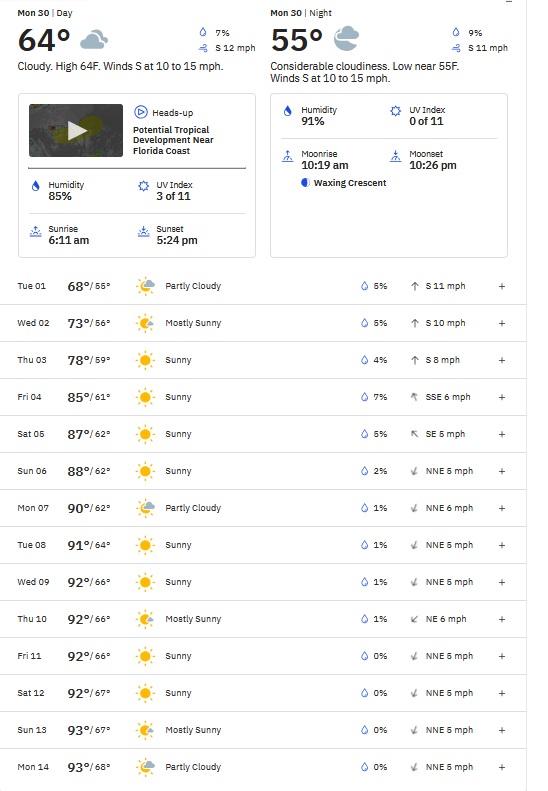Click the Moonset icon in night card
The image size is (548, 791).
pyautogui.click(x=396, y=156)
